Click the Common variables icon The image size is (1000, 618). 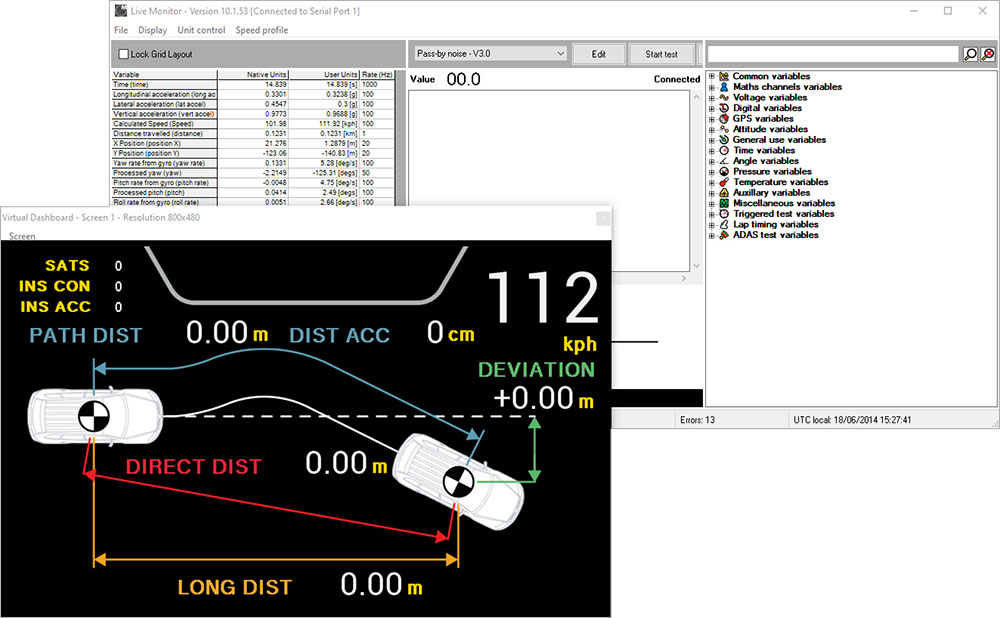724,76
